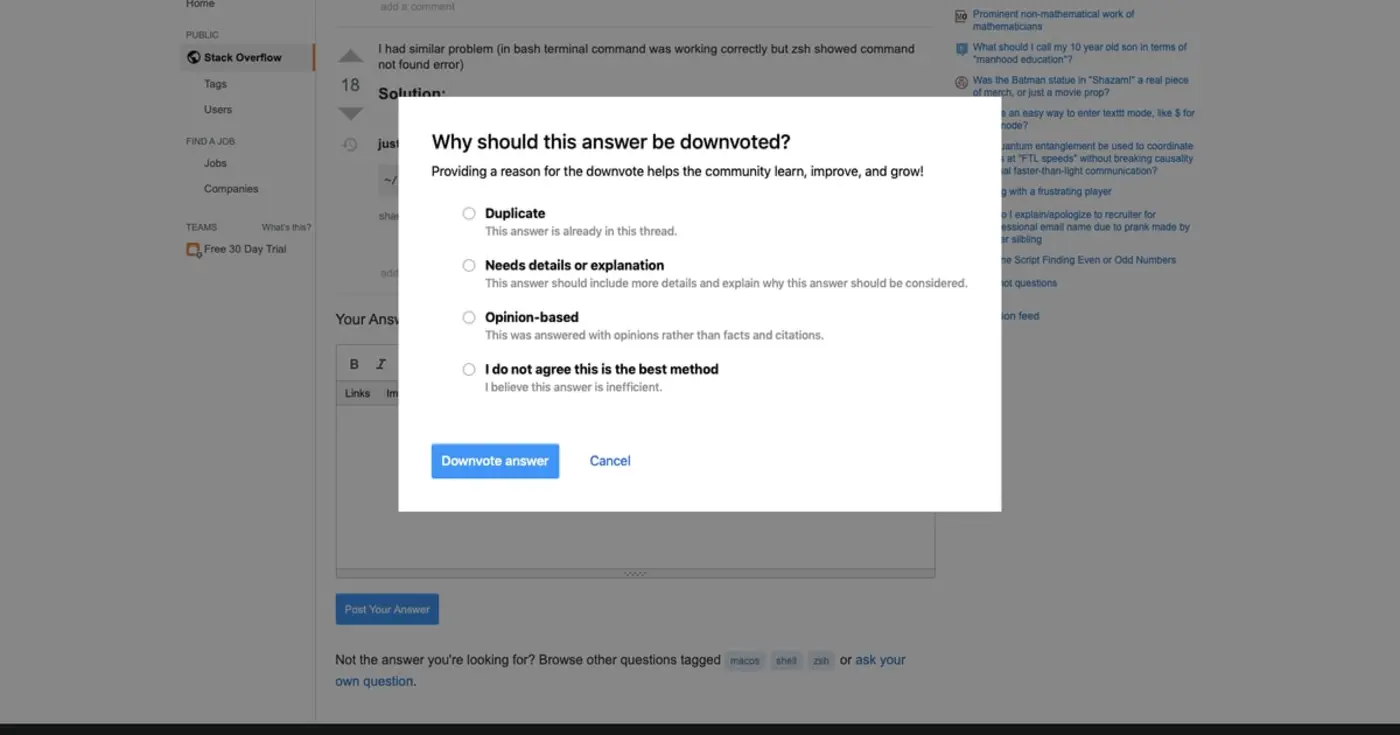Open the Users sidebar item
Viewport: 1400px width, 735px height.
pos(218,110)
